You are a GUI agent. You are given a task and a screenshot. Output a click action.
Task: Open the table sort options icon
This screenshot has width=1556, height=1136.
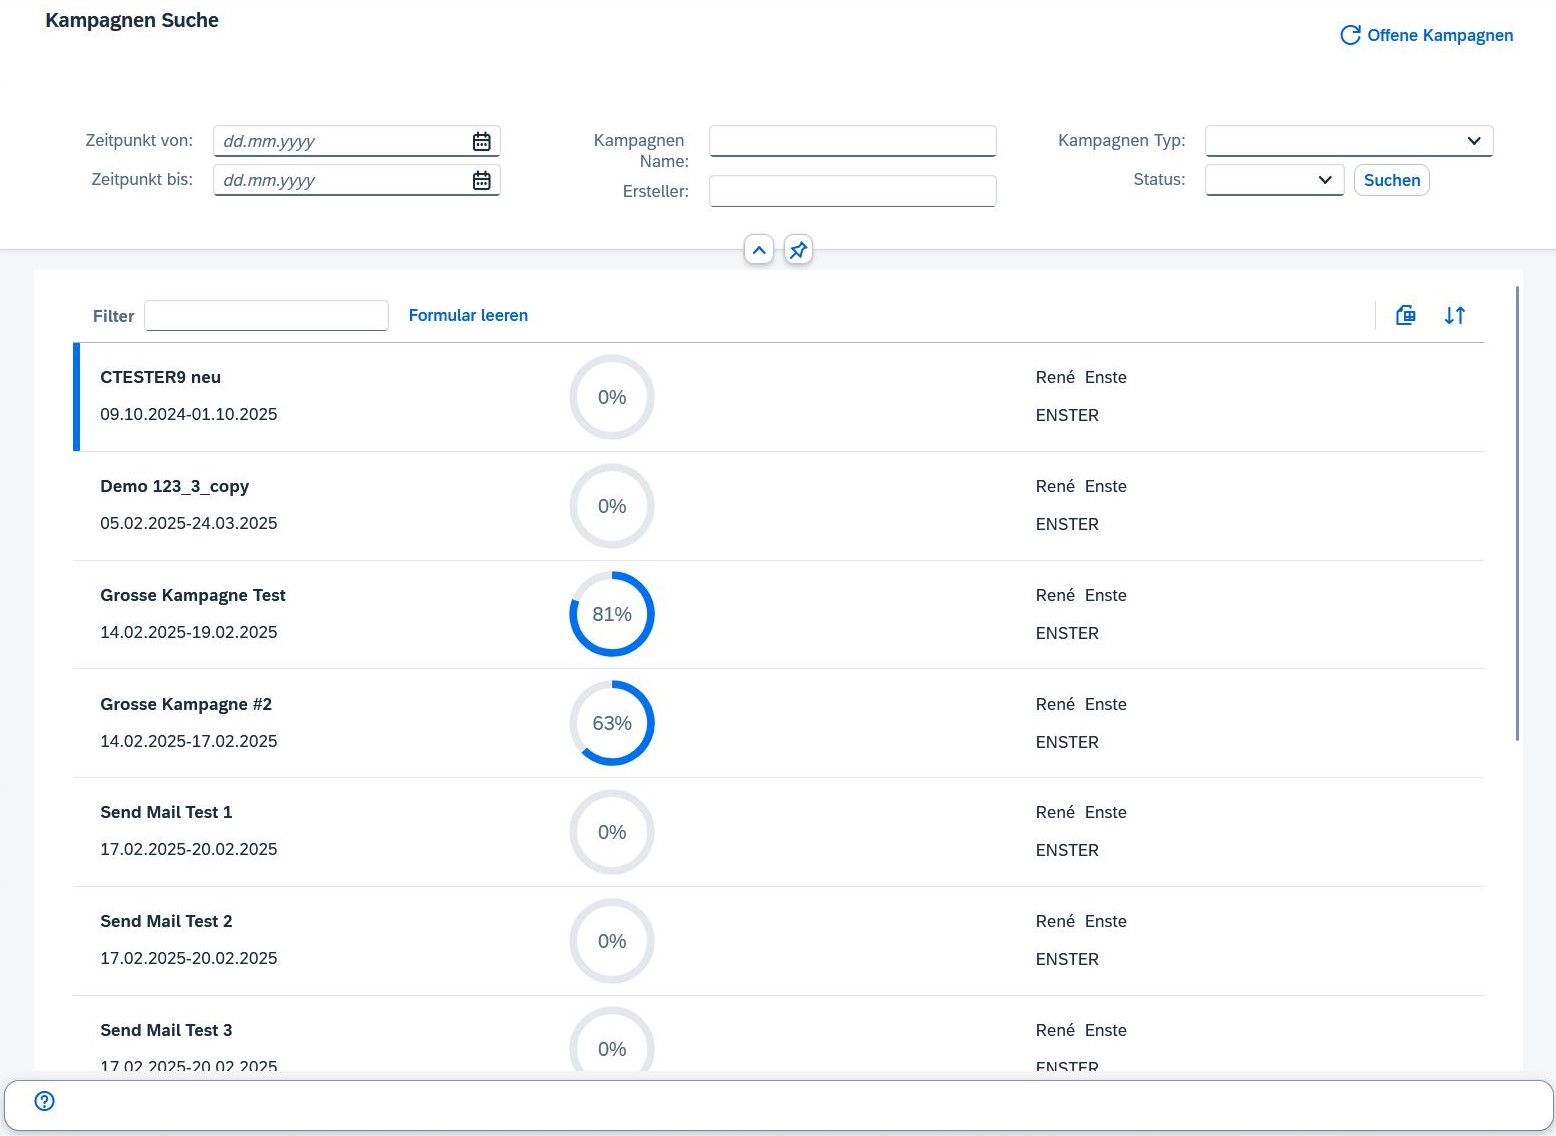coord(1454,316)
